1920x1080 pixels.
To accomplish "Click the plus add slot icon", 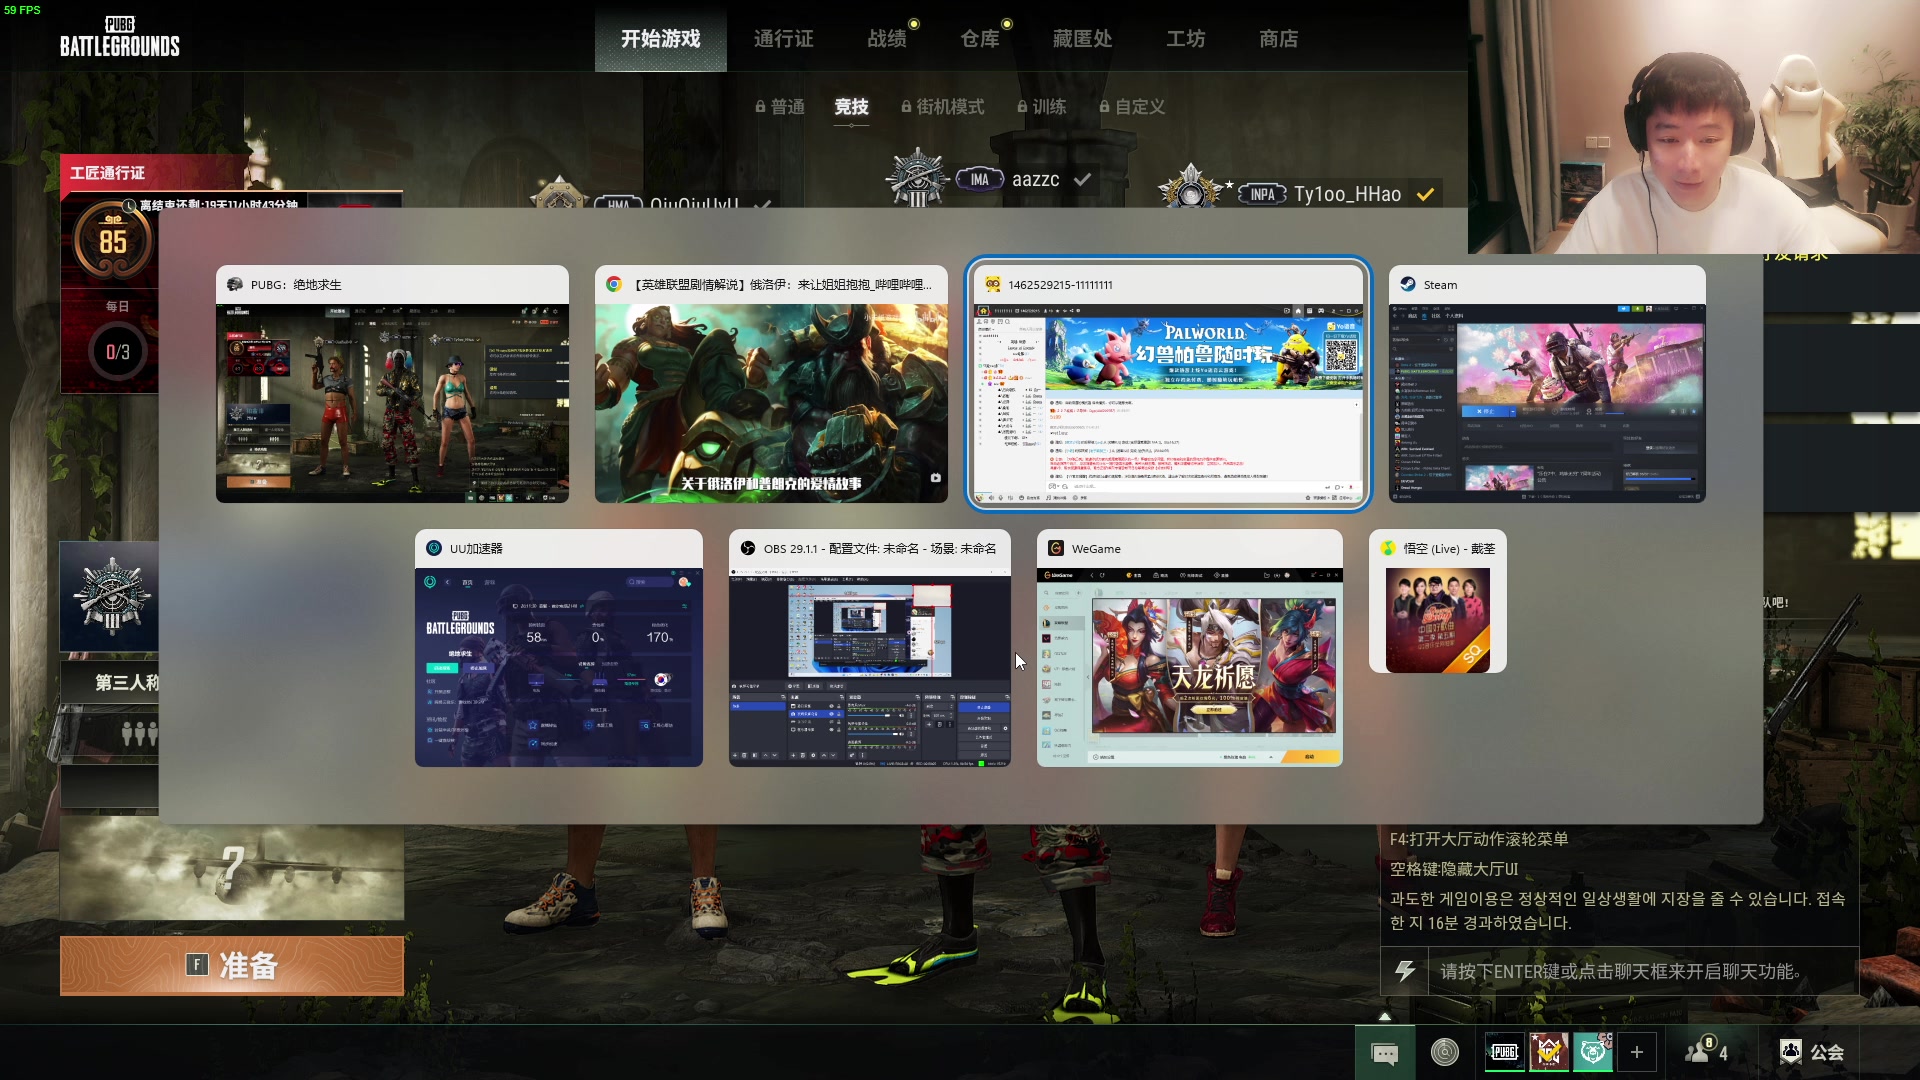I will [1637, 1052].
